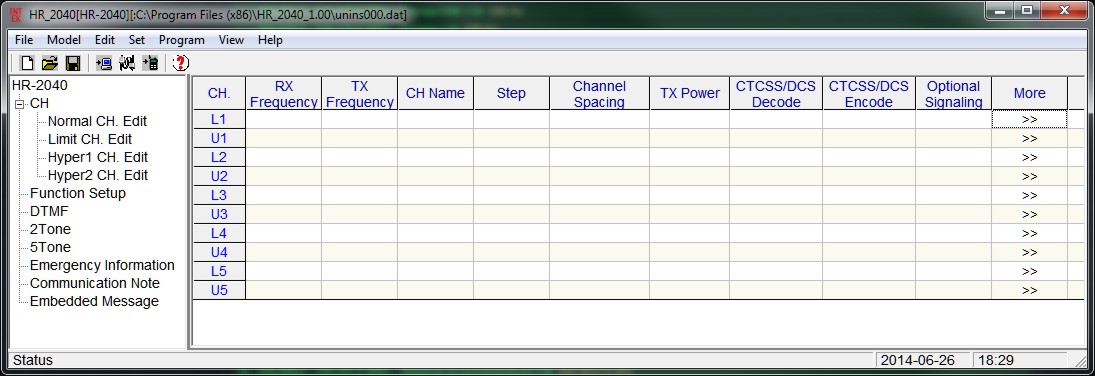This screenshot has height=376, width=1095.
Task: Click TX Power cell for U3
Action: click(x=690, y=214)
